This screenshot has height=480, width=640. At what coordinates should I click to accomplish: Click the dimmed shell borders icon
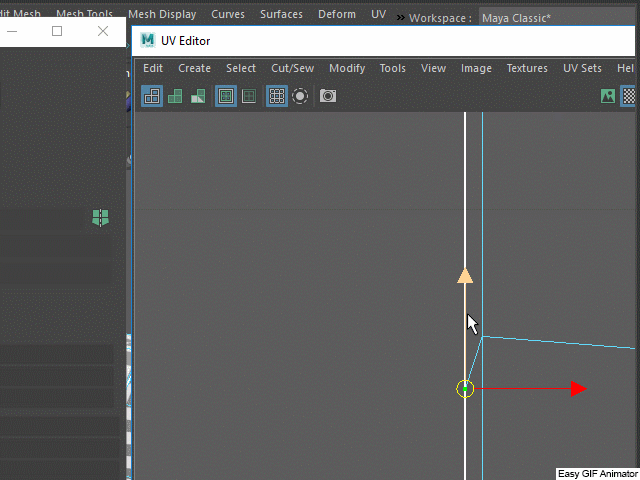(249, 96)
